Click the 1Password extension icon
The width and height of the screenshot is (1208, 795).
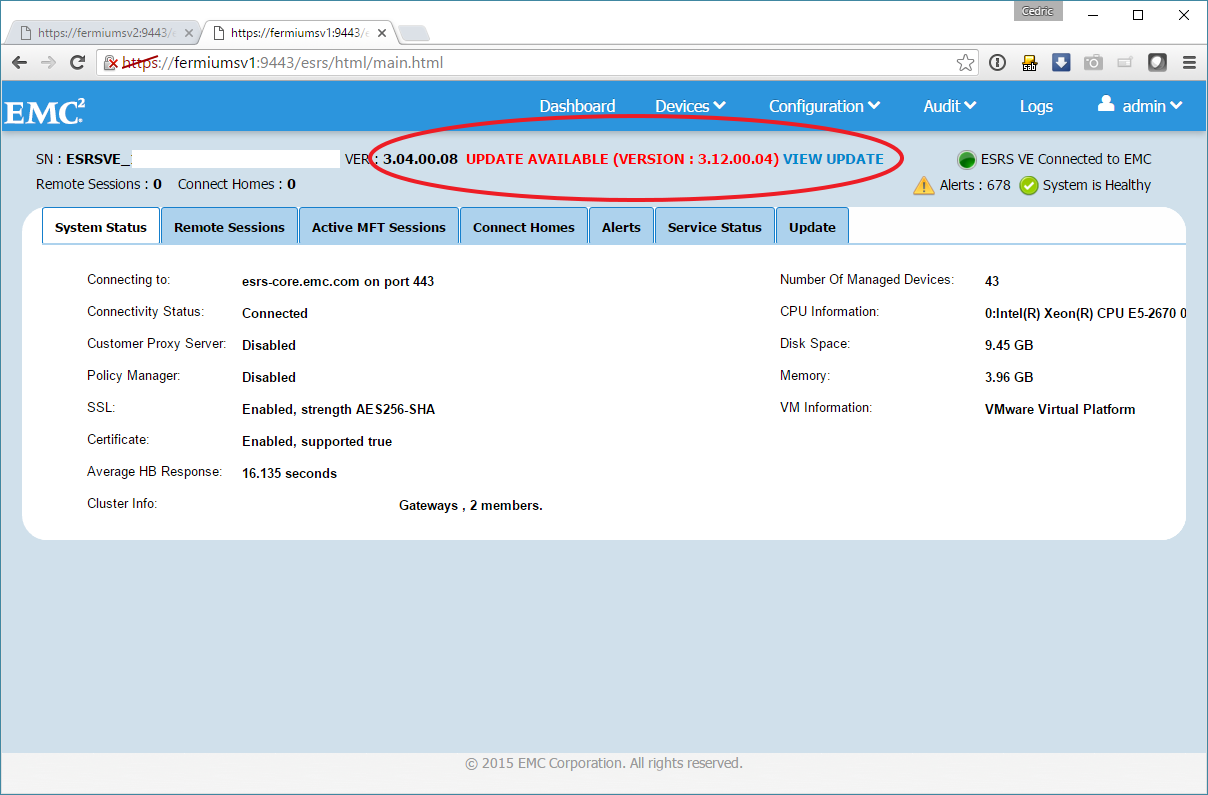(997, 63)
